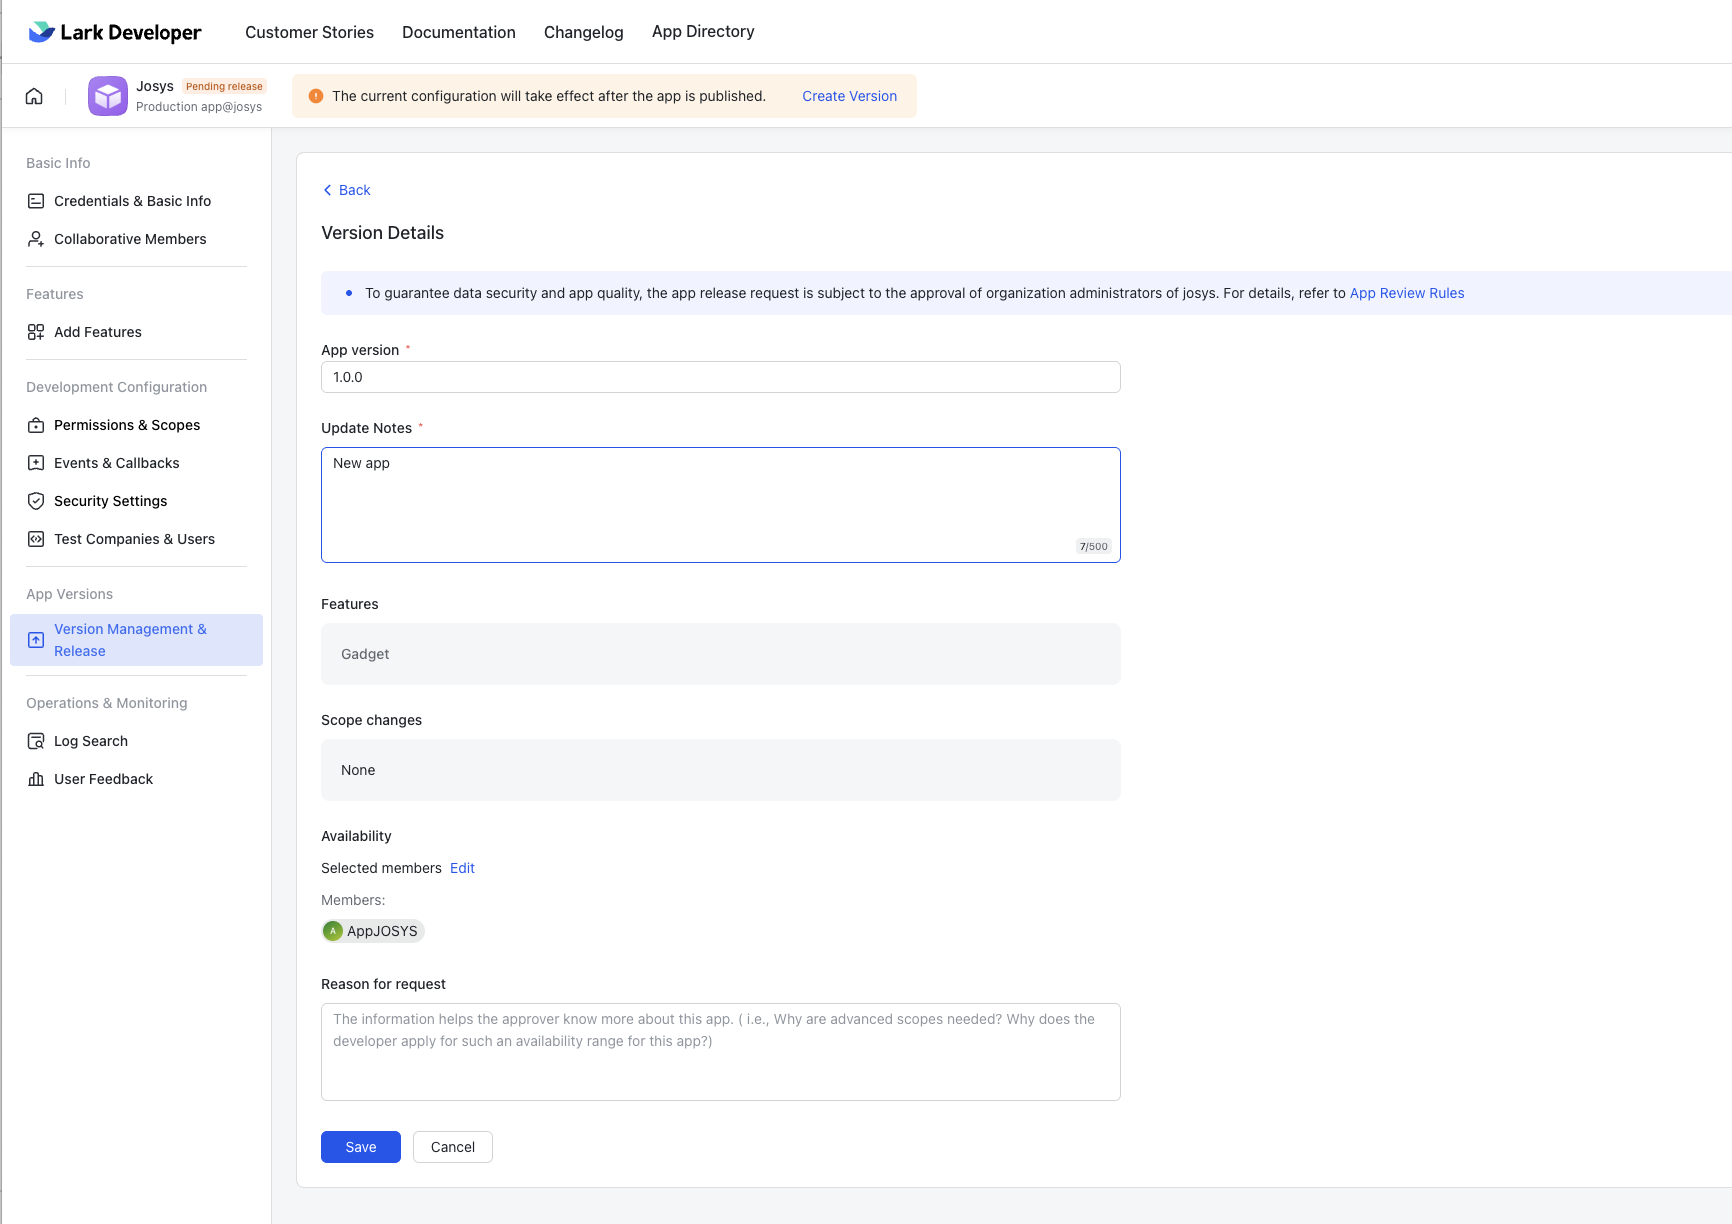This screenshot has width=1732, height=1224.
Task: Go to Collaborative Members page
Action: click(x=130, y=239)
